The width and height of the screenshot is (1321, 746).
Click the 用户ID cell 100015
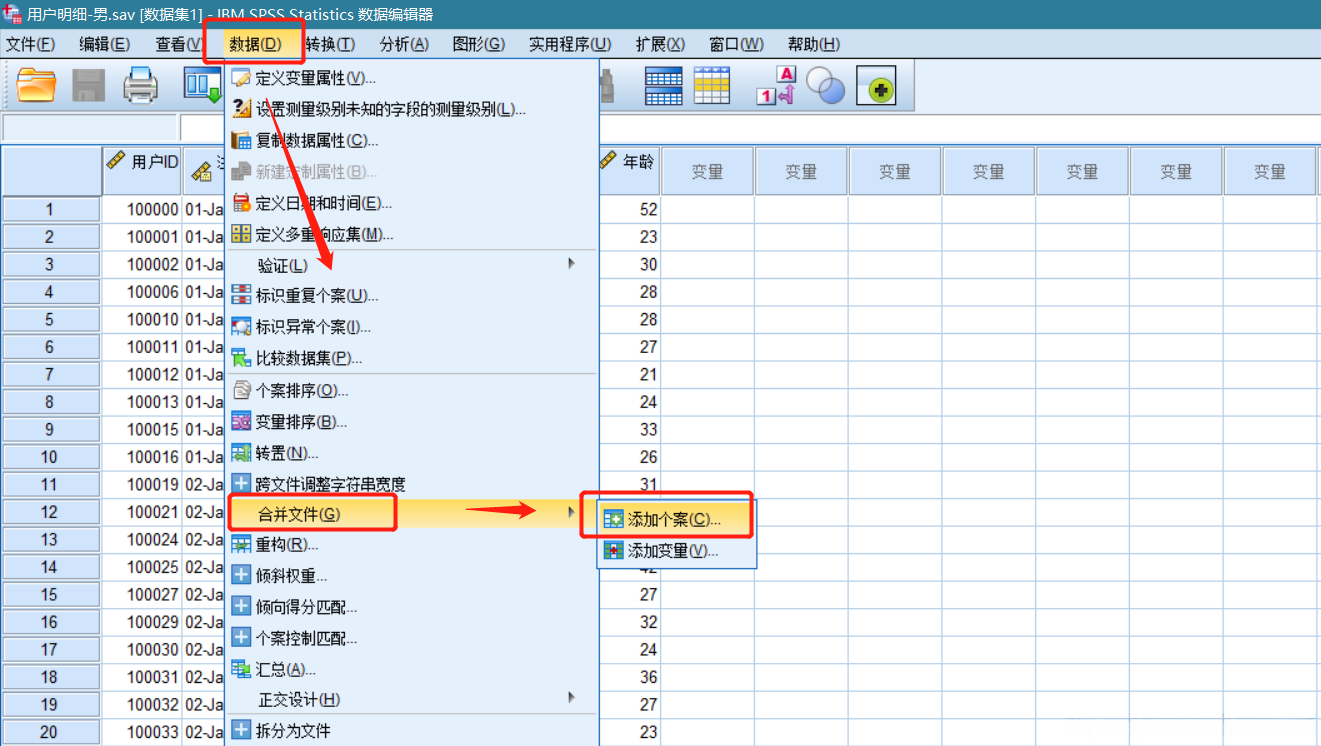(142, 429)
